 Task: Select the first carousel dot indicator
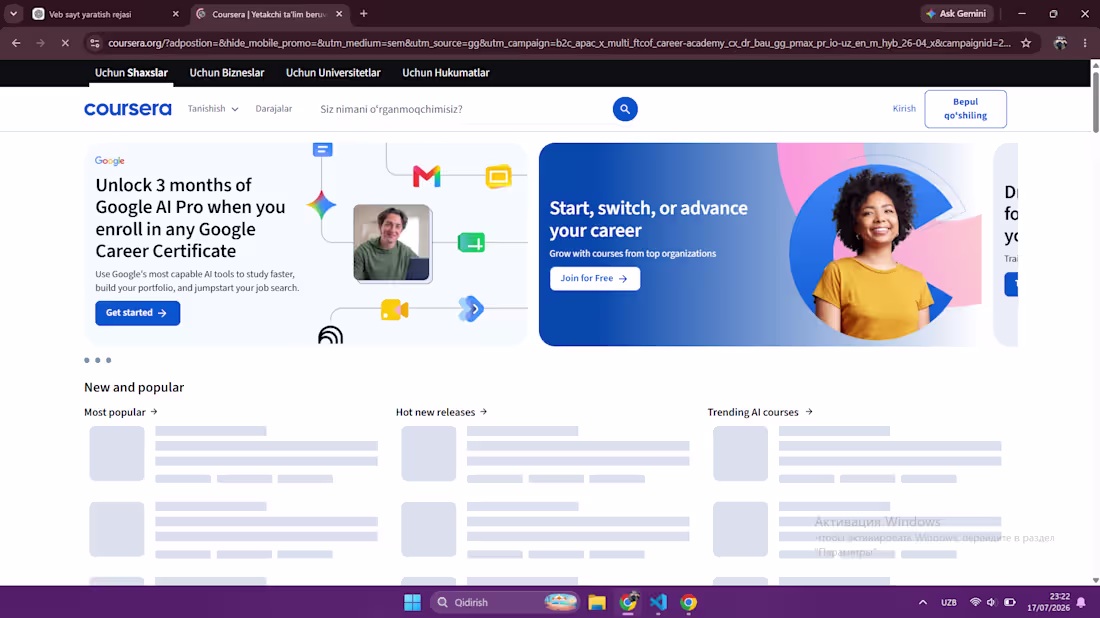[87, 360]
